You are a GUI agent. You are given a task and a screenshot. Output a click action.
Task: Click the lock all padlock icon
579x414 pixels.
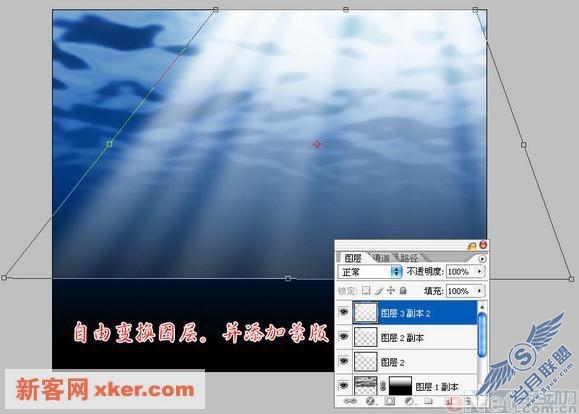coord(403,291)
